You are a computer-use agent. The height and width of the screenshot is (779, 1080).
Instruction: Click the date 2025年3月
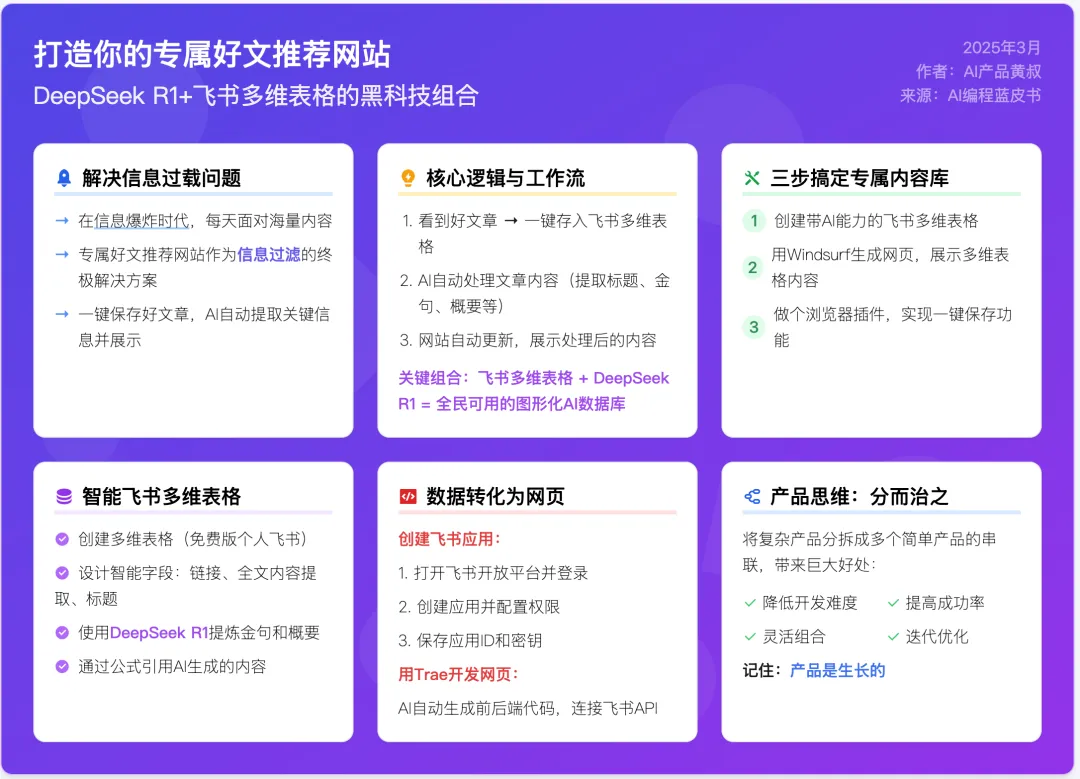tap(1001, 48)
